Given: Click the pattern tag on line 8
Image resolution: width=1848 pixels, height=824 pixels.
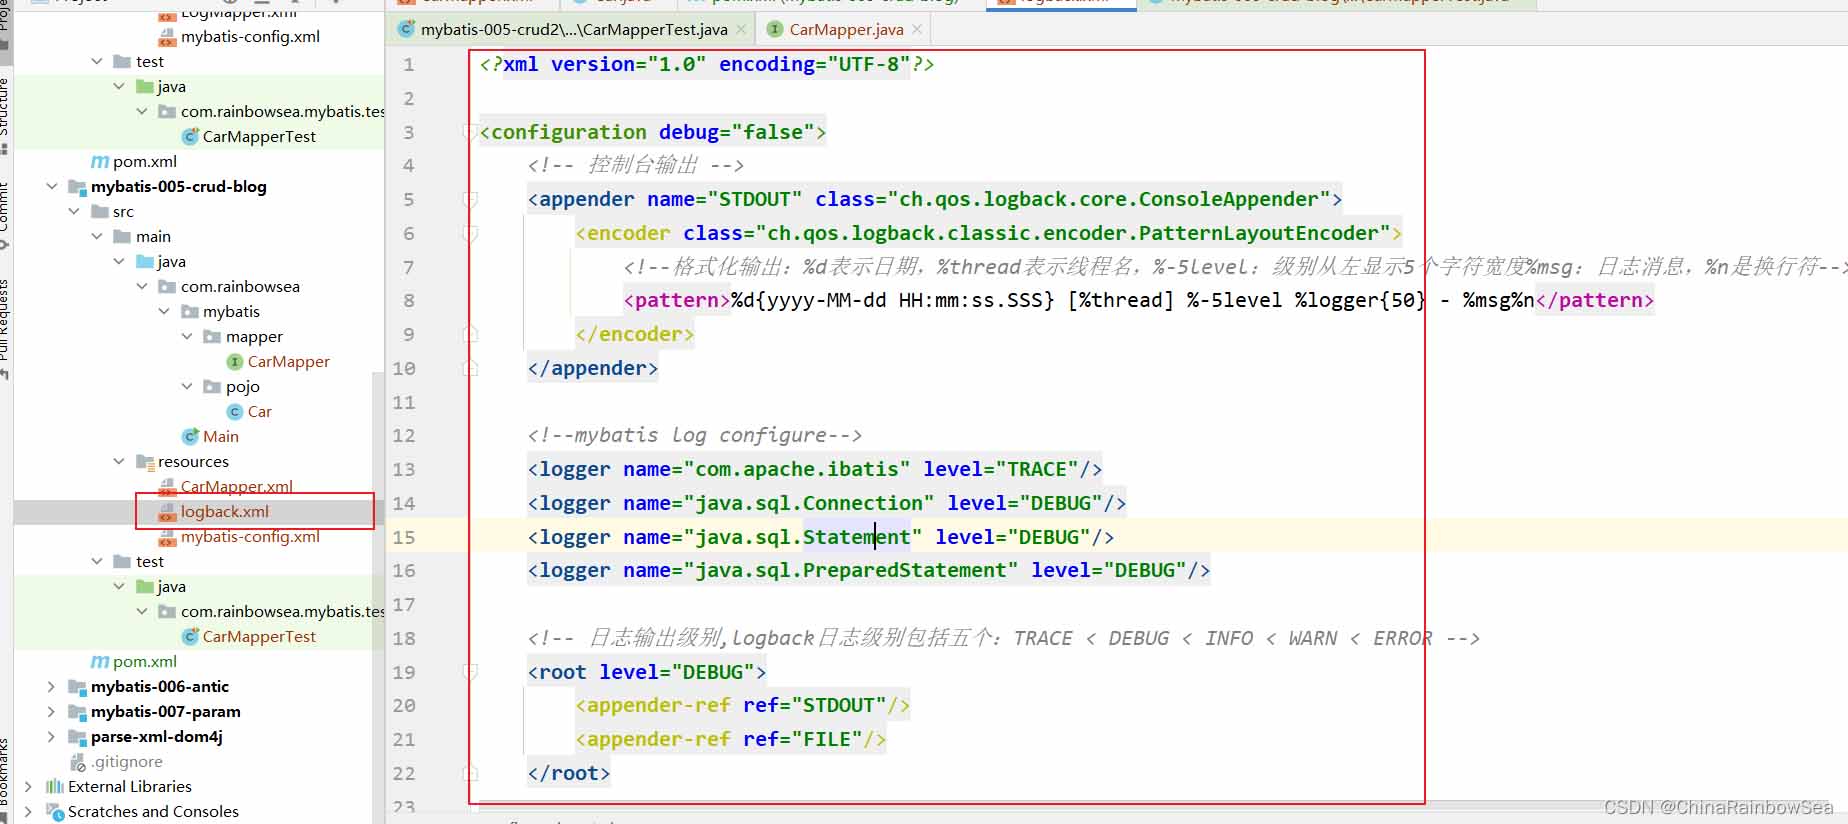Looking at the screenshot, I should click(x=677, y=301).
